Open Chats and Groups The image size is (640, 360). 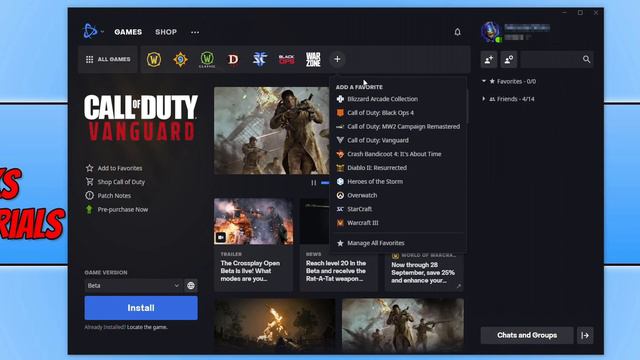point(527,336)
